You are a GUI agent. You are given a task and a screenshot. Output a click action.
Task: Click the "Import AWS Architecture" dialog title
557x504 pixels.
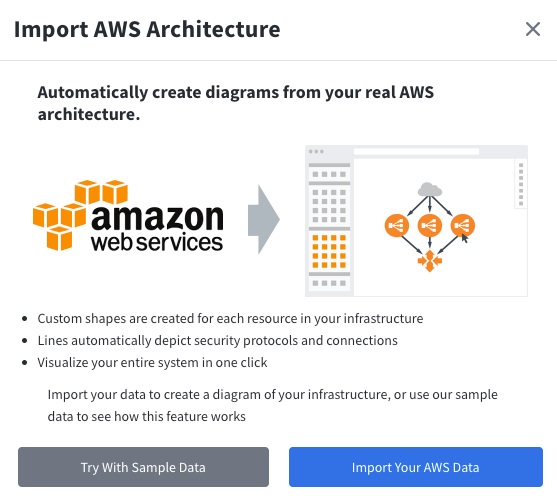point(147,29)
